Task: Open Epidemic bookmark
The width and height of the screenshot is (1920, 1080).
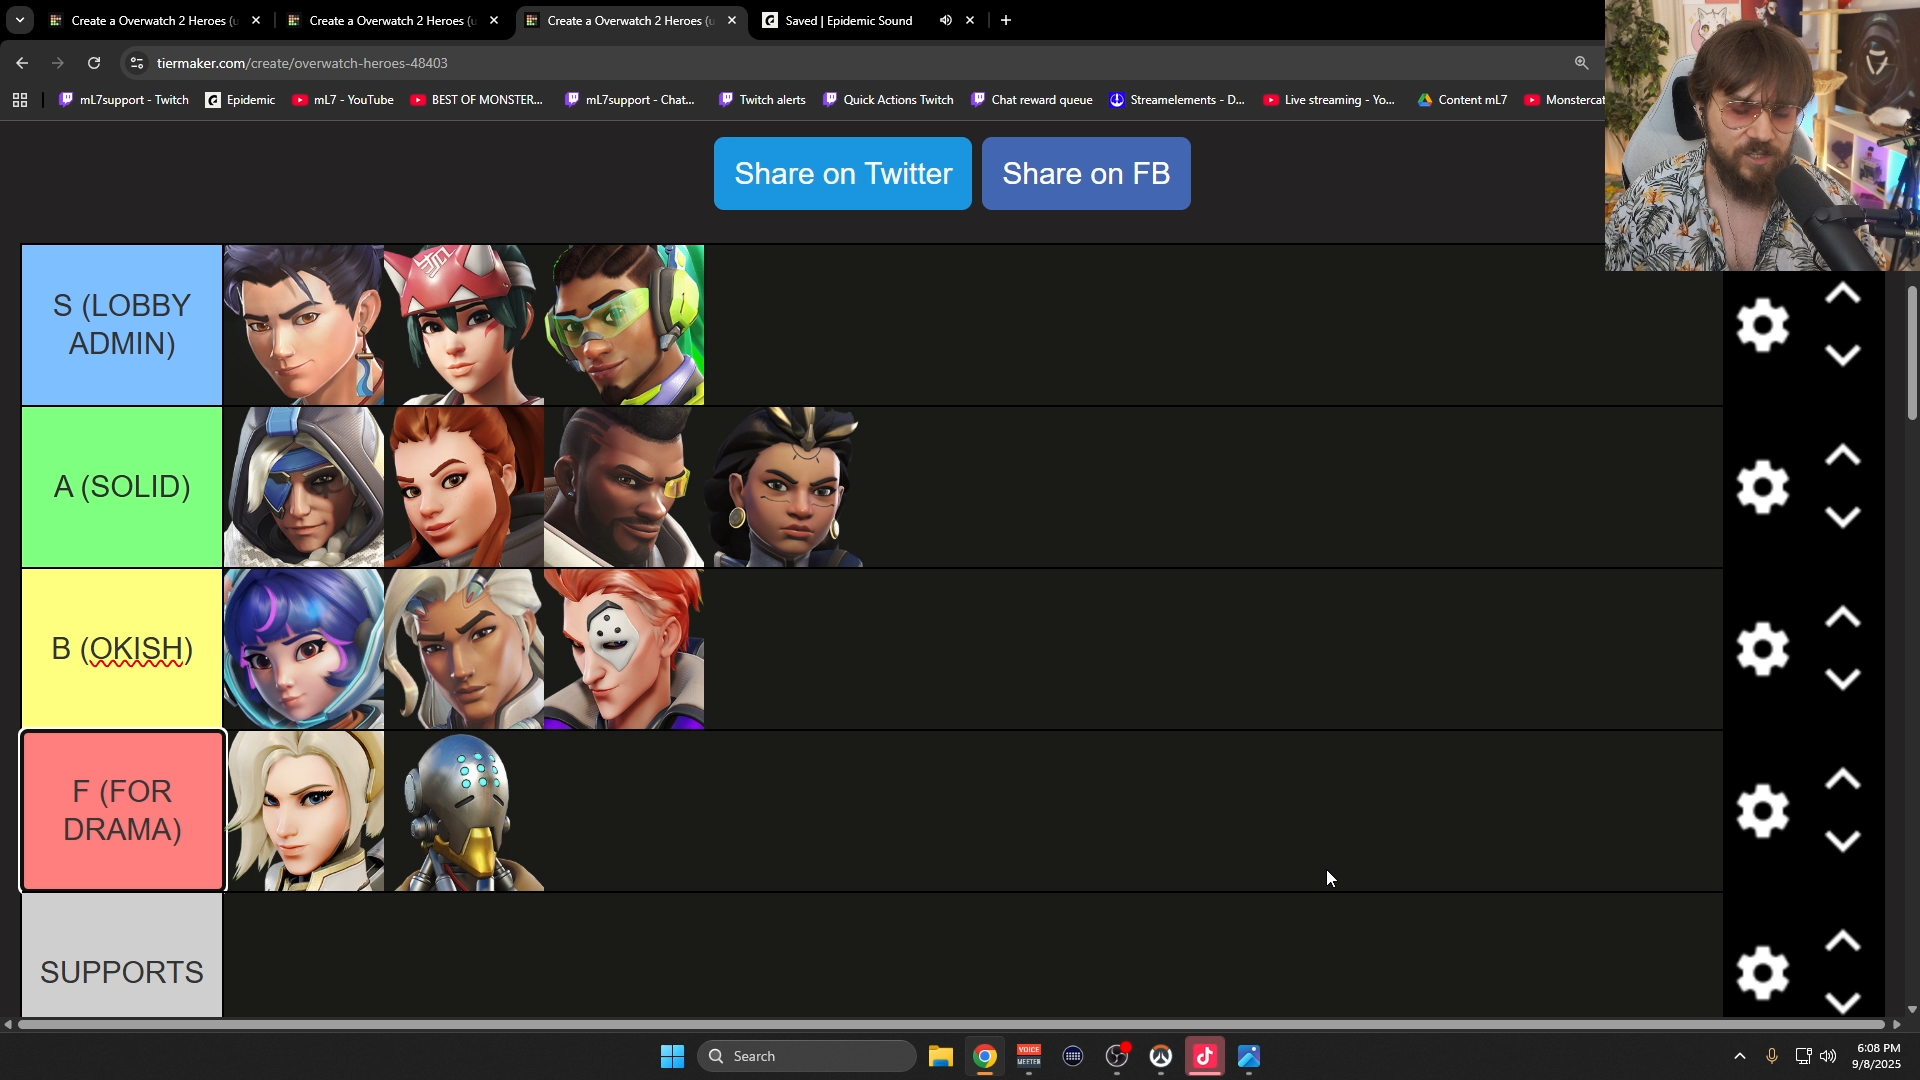Action: coord(240,100)
